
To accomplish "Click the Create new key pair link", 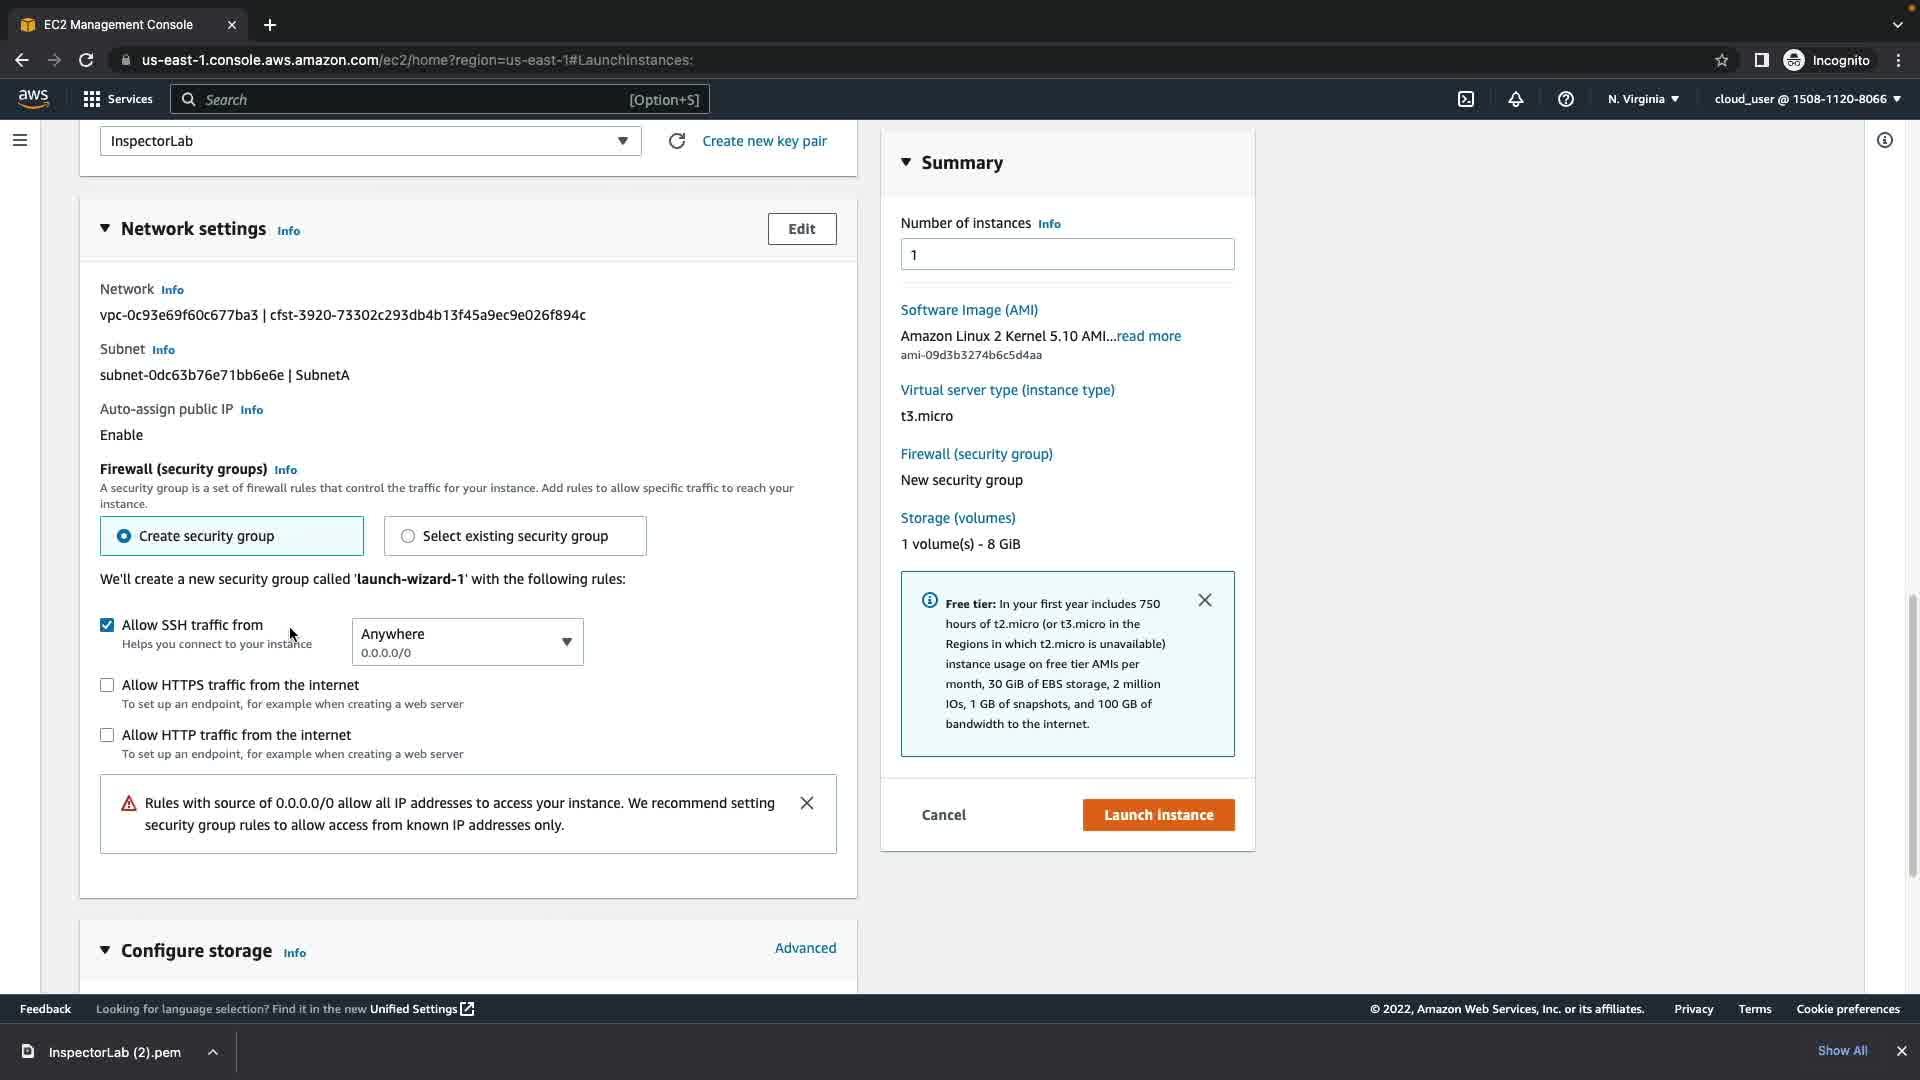I will (x=764, y=141).
